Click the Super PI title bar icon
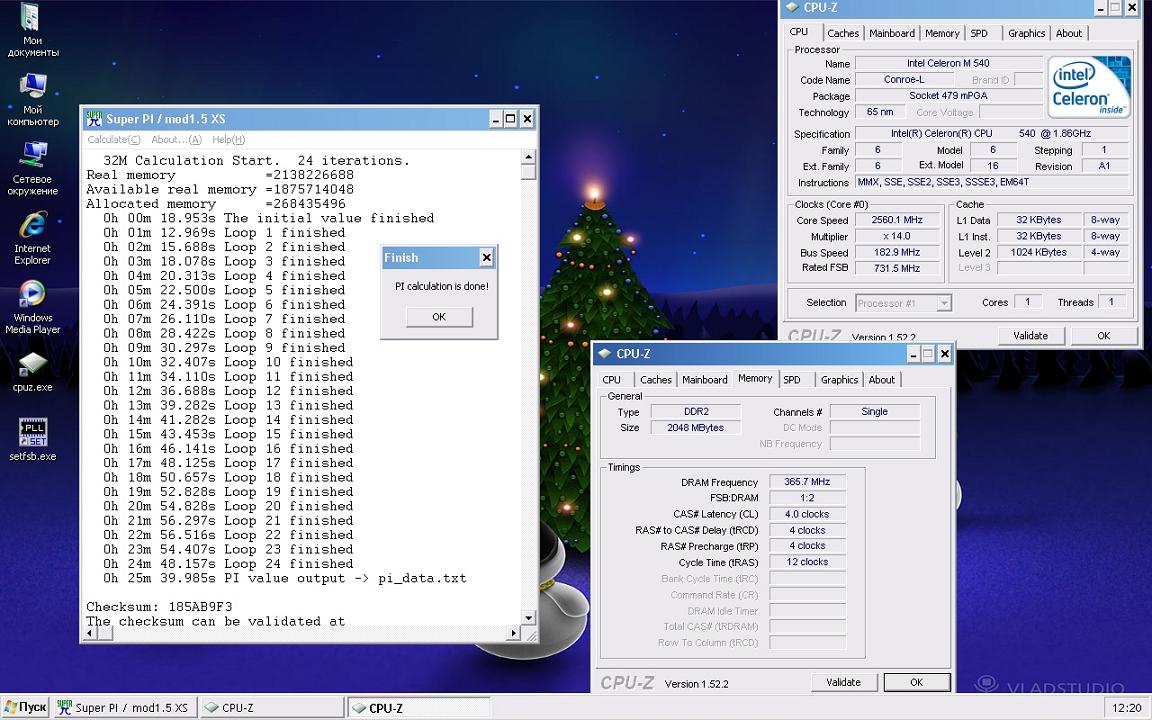The width and height of the screenshot is (1152, 720). click(x=94, y=118)
